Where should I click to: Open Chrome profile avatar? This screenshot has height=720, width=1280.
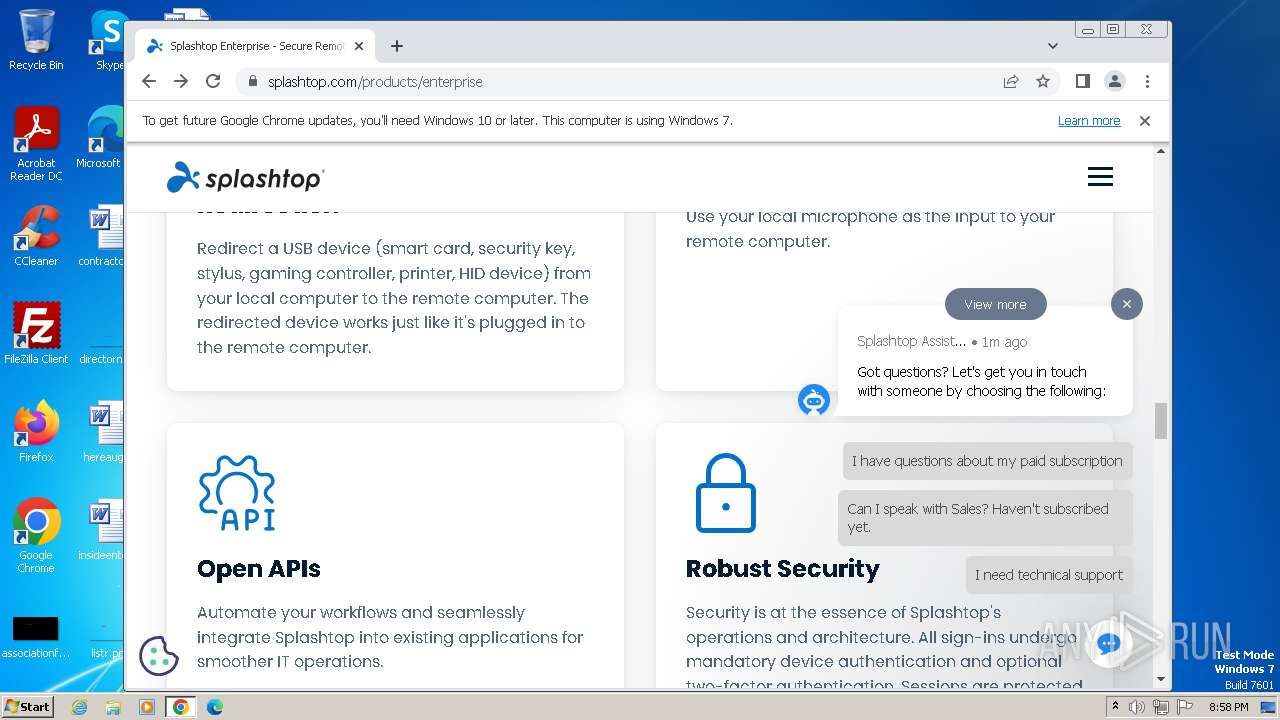tap(1115, 81)
